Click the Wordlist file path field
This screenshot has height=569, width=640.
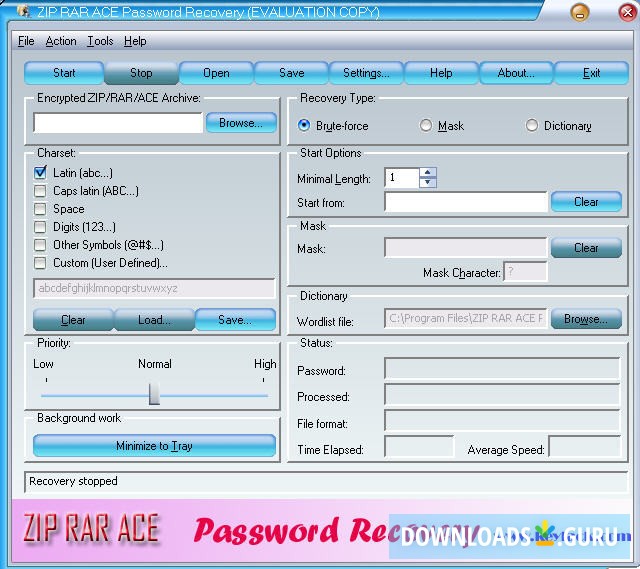click(465, 318)
